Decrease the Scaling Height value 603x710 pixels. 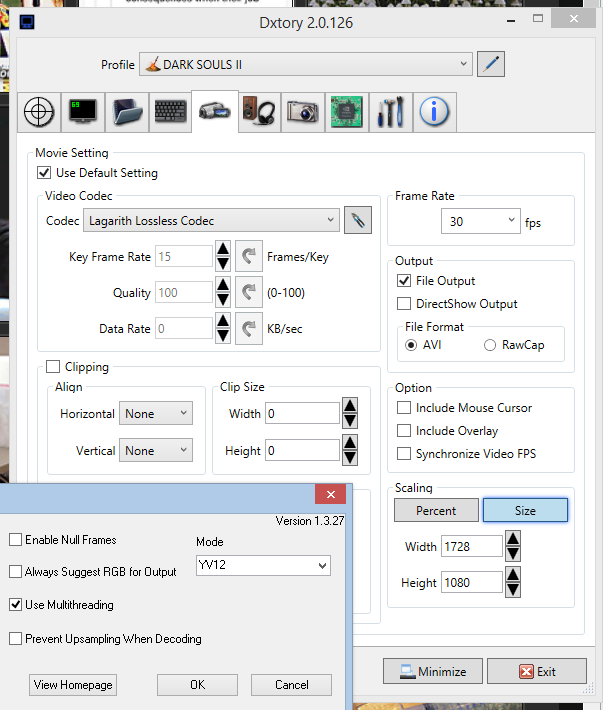point(512,590)
